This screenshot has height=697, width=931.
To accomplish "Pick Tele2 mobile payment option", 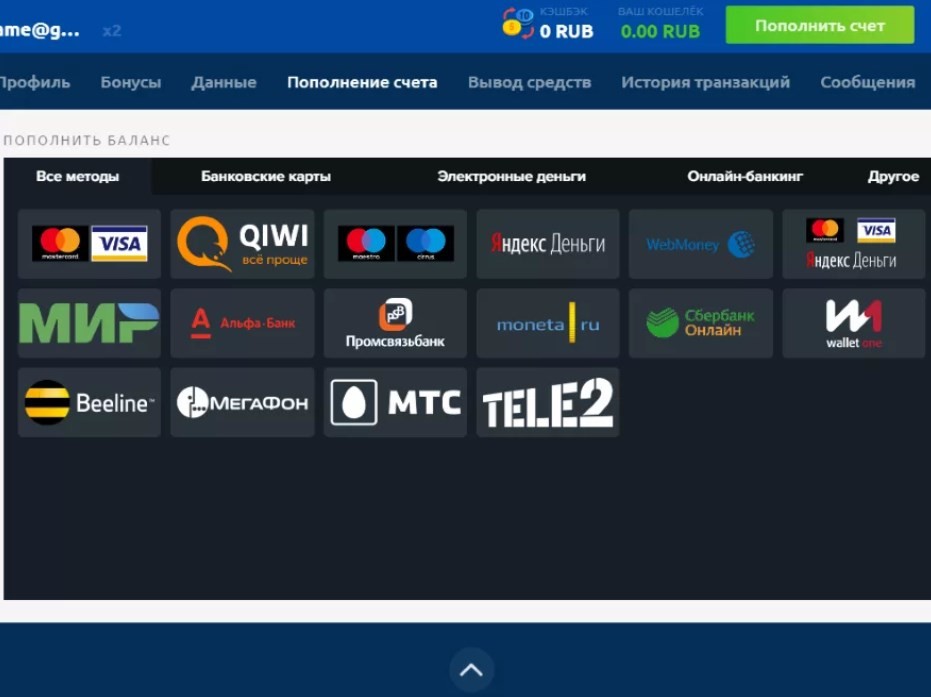I will [548, 402].
